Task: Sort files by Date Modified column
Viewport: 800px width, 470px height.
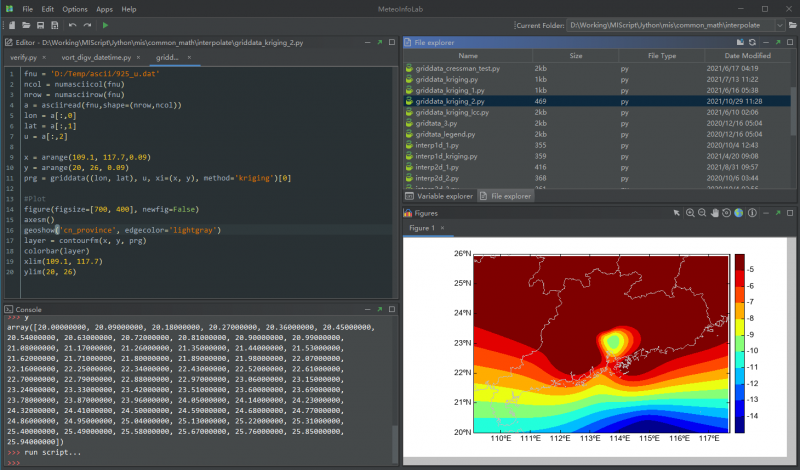Action: pos(749,56)
